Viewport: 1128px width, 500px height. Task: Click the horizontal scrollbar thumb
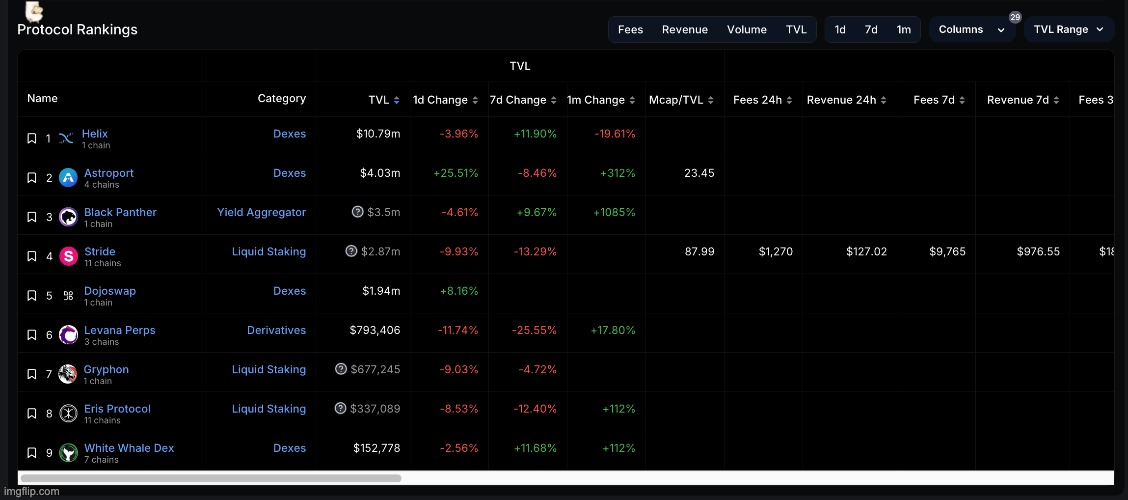point(210,478)
